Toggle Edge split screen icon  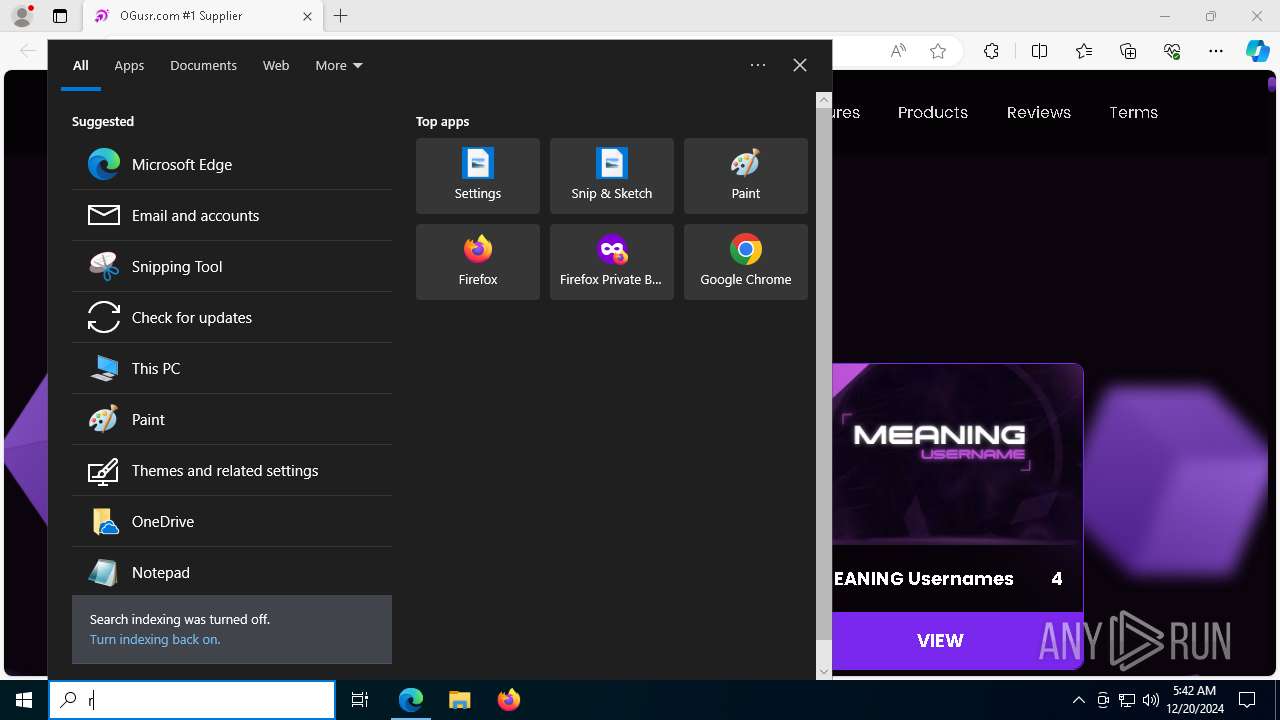pos(1040,51)
